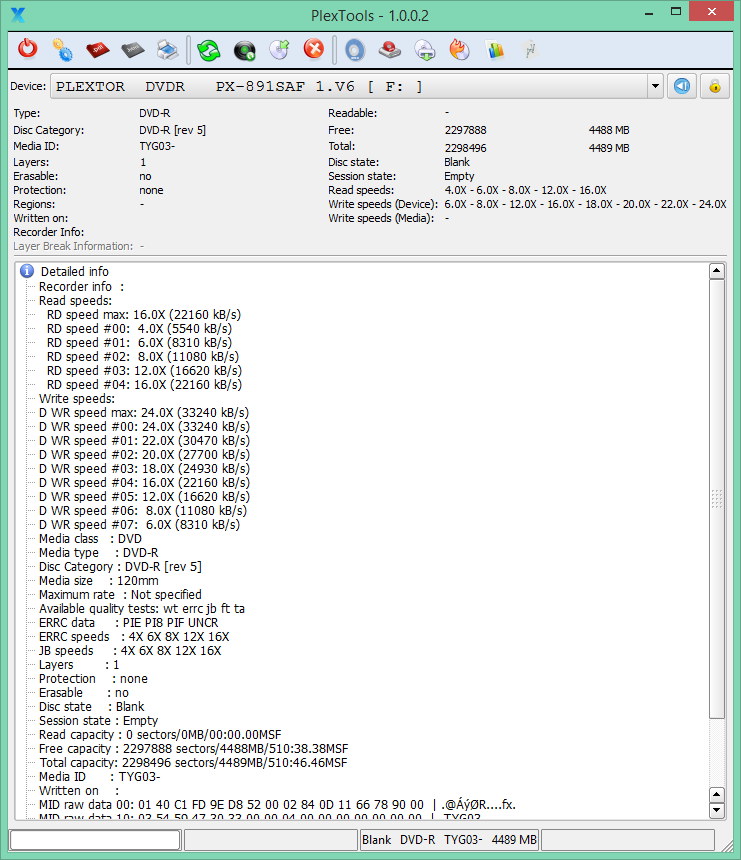Click the blue disc info icon
This screenshot has width=741, height=860.
[355, 50]
